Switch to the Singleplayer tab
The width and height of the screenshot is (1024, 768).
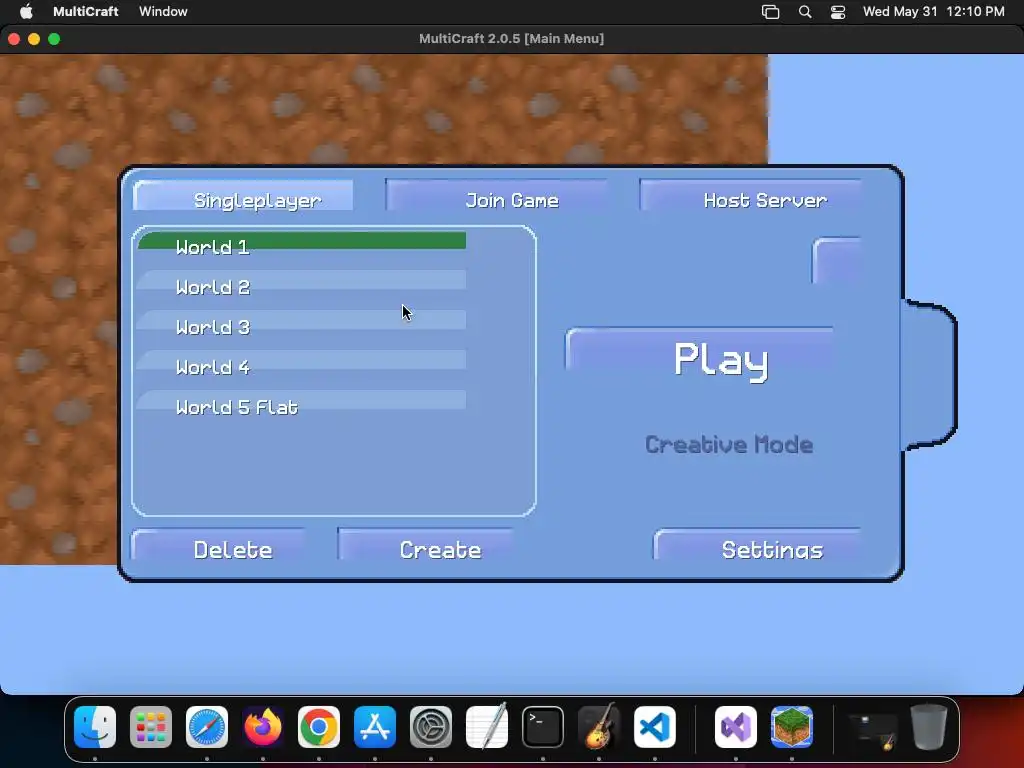tap(243, 196)
